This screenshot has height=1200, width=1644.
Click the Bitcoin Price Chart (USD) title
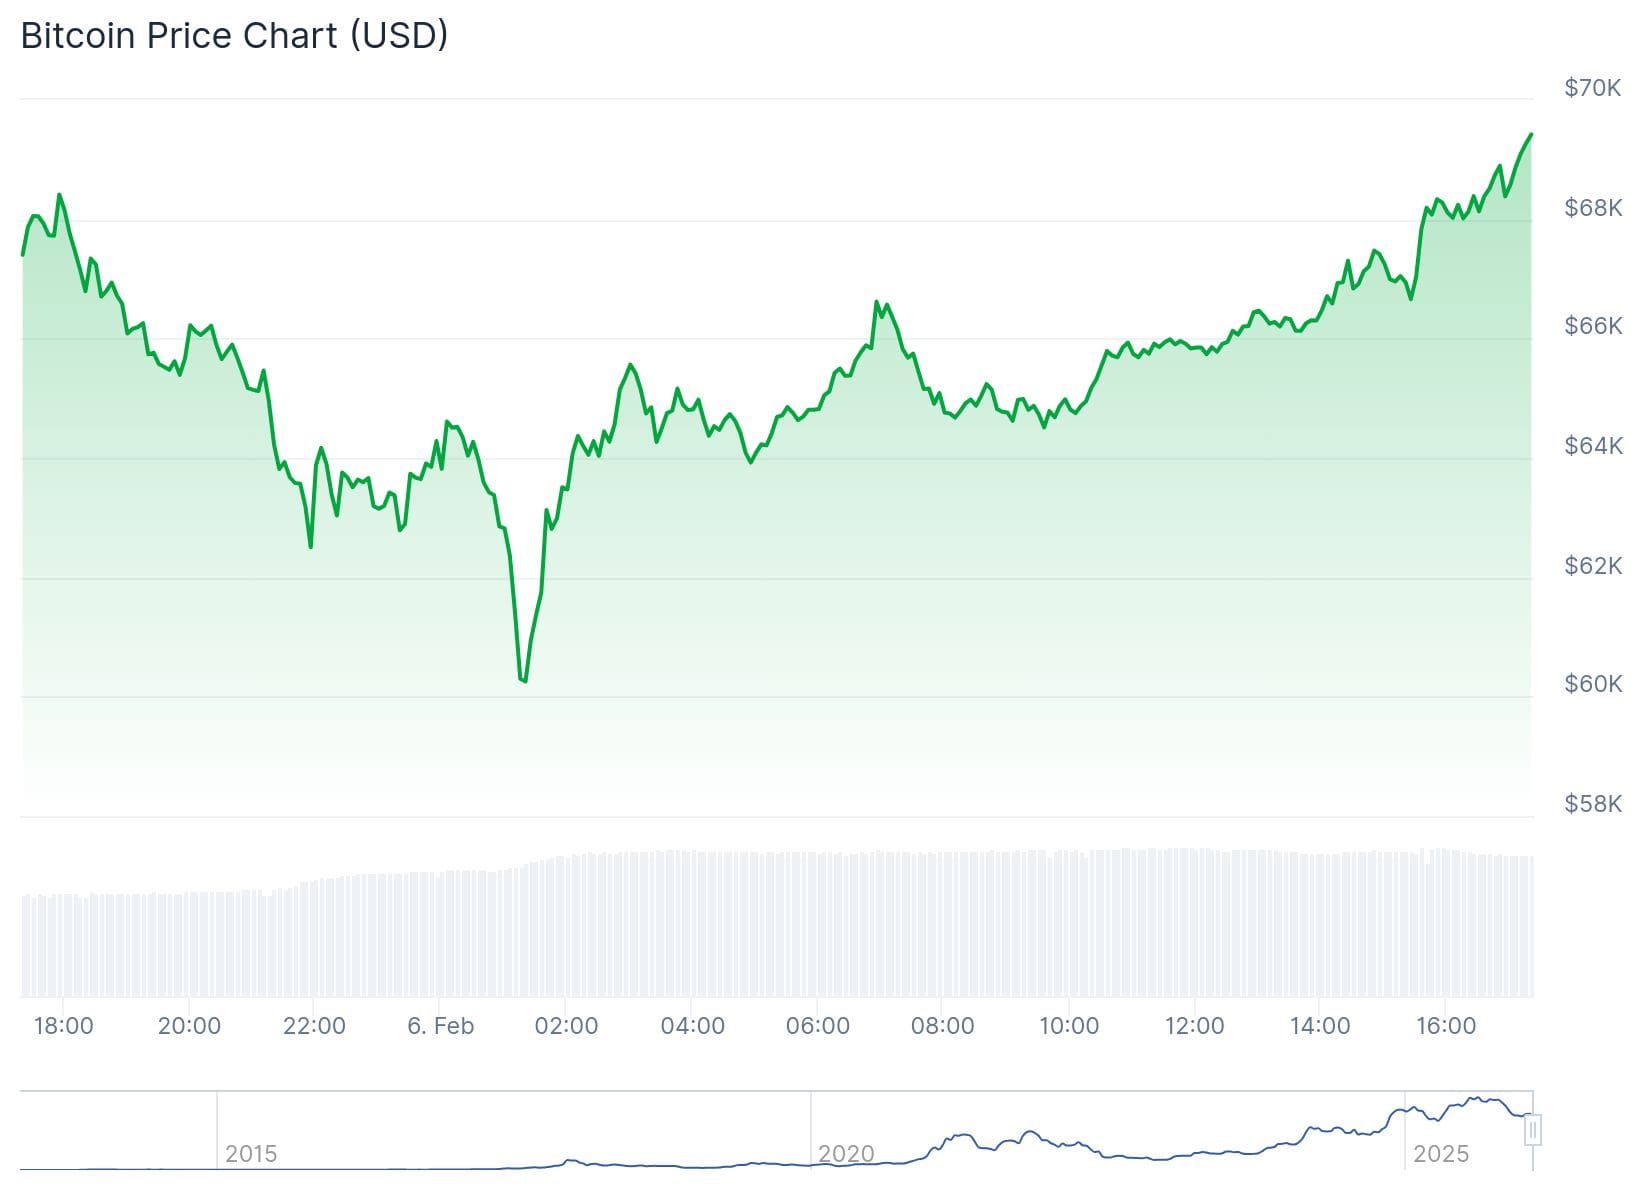point(234,36)
